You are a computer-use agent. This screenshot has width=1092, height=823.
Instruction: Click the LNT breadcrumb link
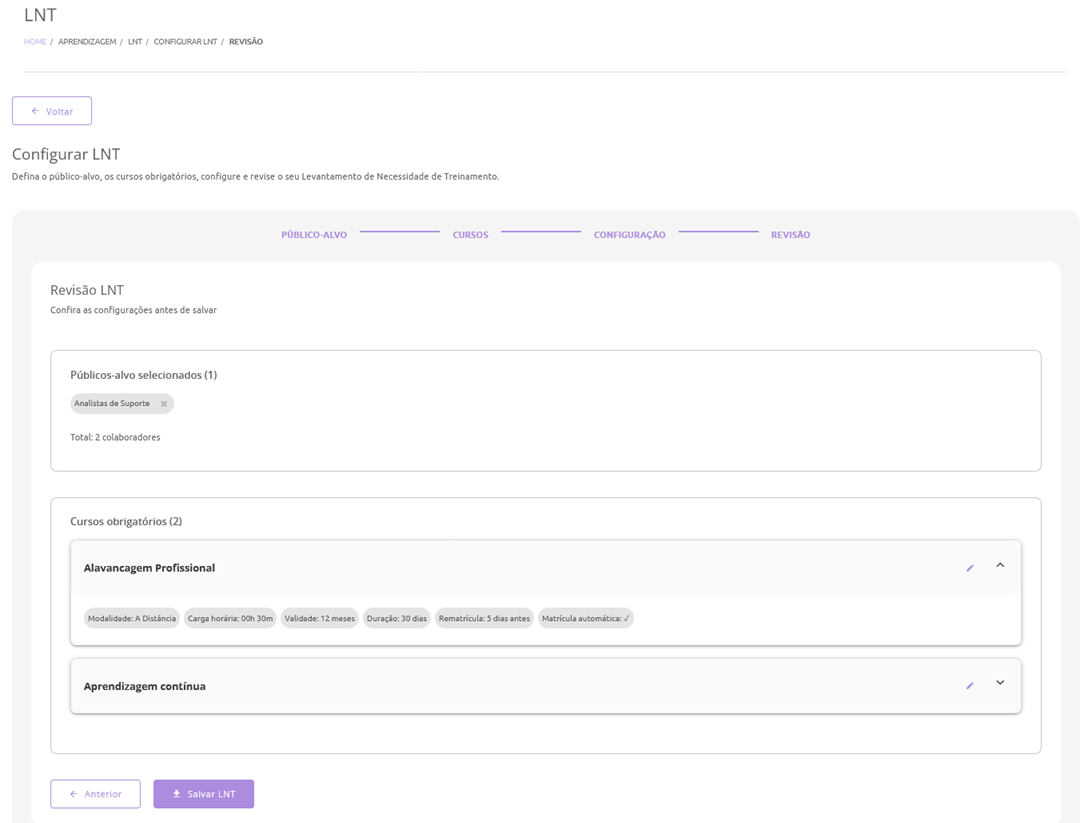click(x=135, y=42)
